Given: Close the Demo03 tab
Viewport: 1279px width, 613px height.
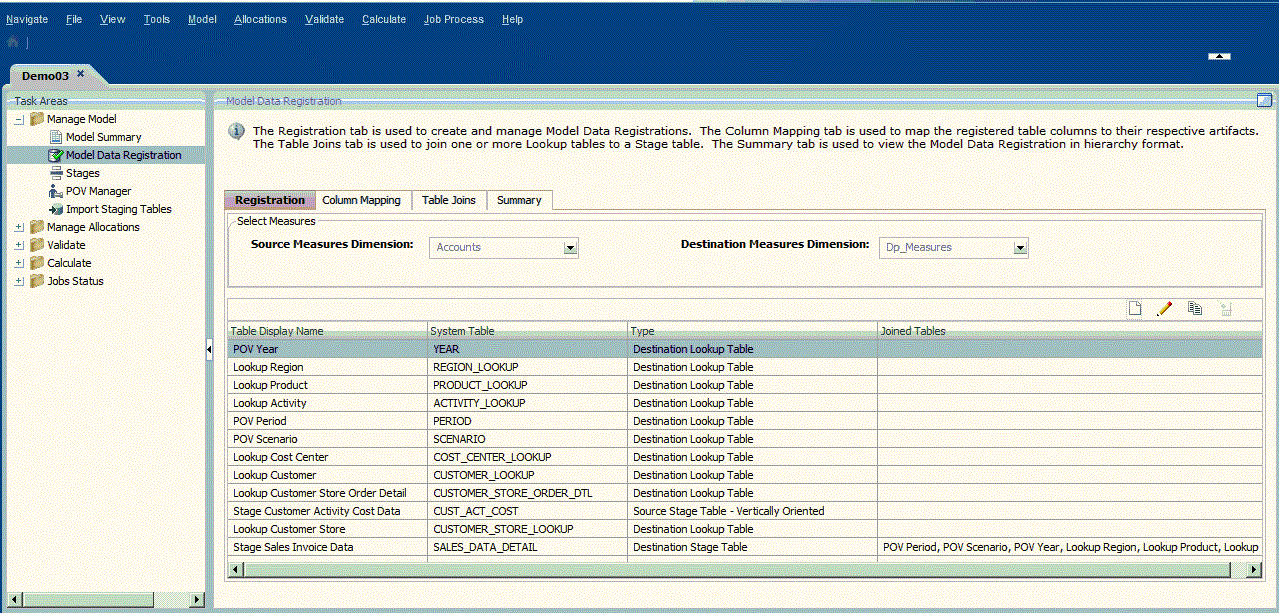Looking at the screenshot, I should [81, 73].
